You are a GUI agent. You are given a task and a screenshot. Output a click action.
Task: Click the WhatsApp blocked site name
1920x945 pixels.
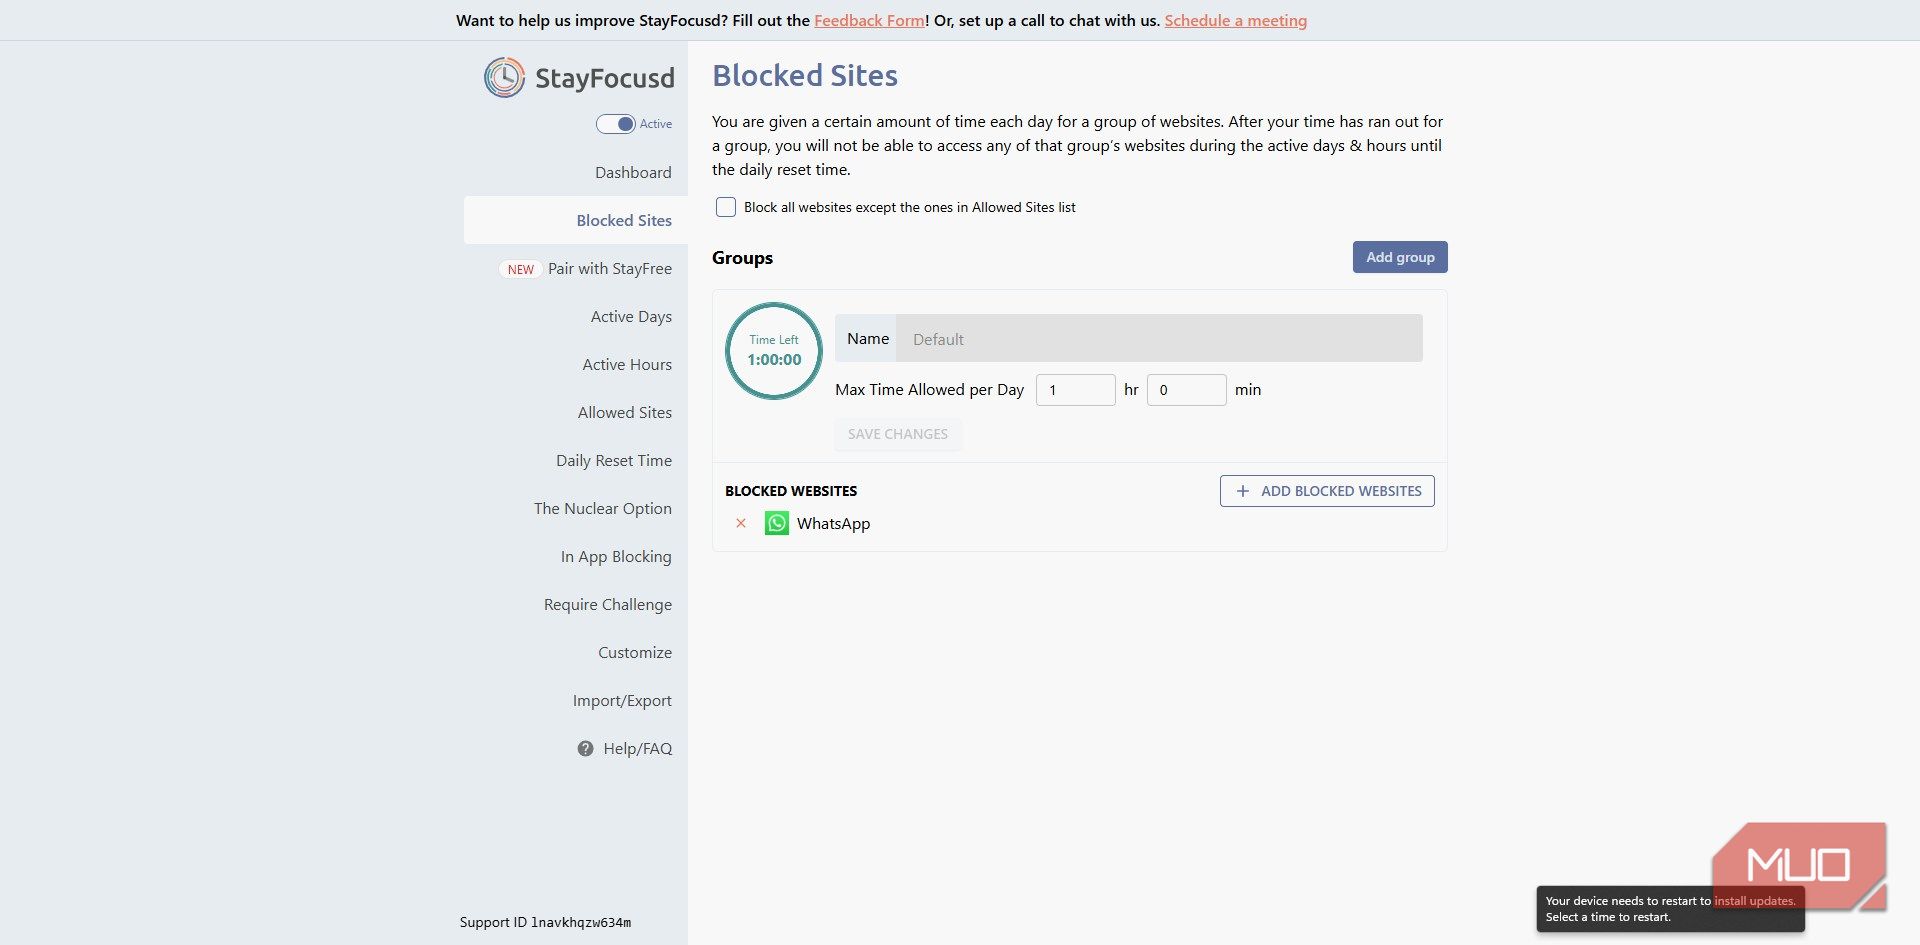[x=833, y=523]
